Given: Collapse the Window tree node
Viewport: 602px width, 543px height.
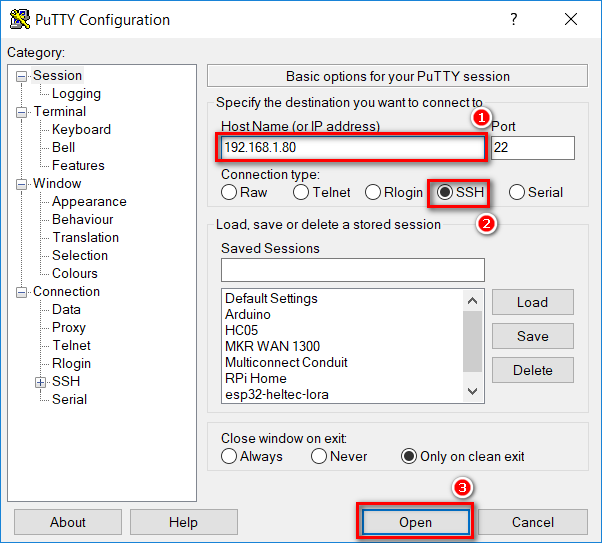Looking at the screenshot, I should coord(22,184).
